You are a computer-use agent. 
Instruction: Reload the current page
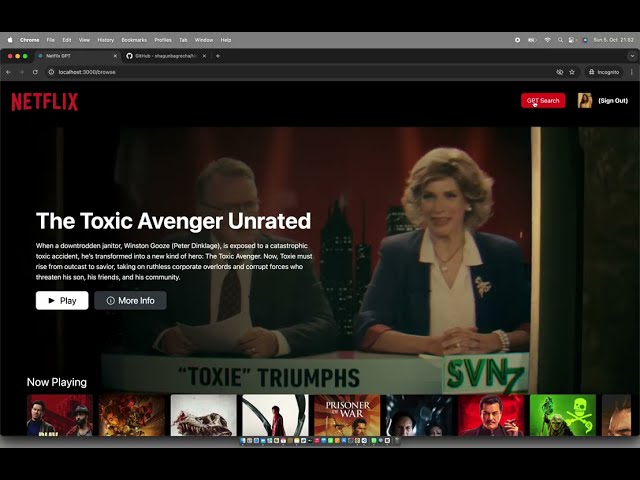tap(35, 72)
